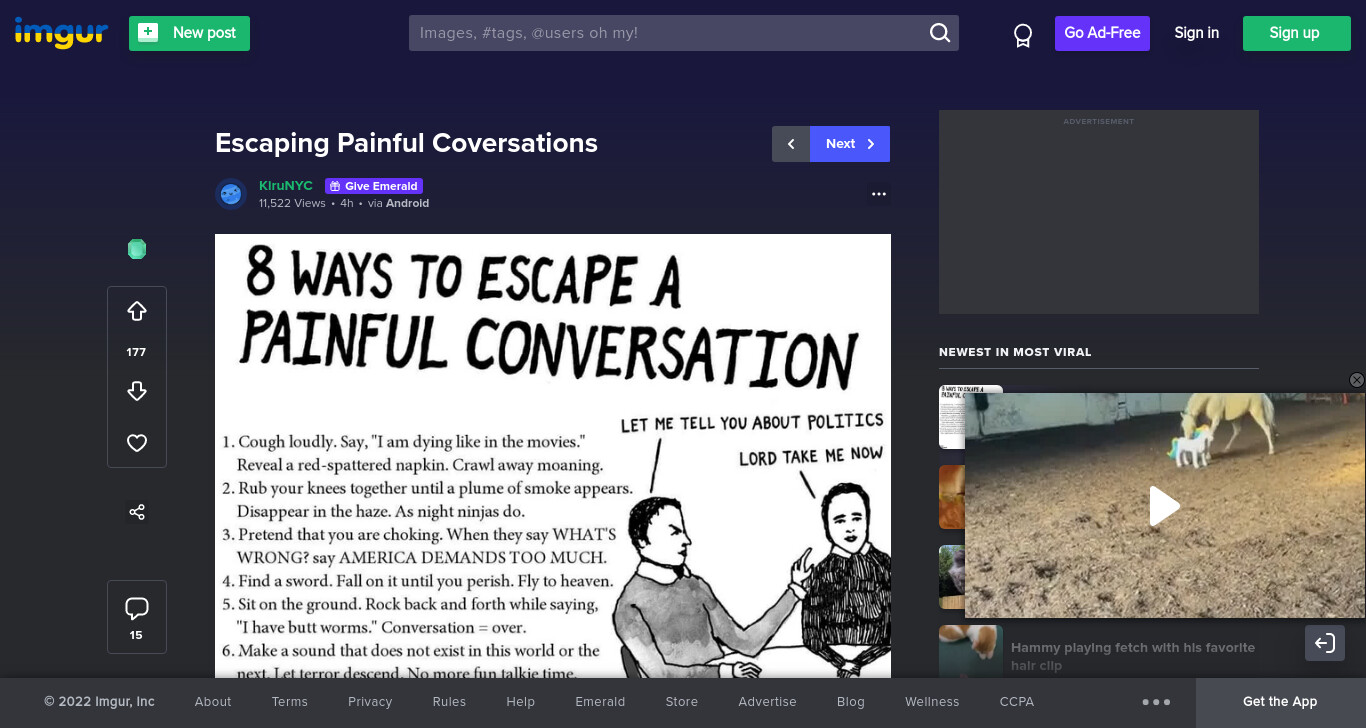The width and height of the screenshot is (1366, 728).
Task: Open Rules in the footer
Action: [449, 702]
